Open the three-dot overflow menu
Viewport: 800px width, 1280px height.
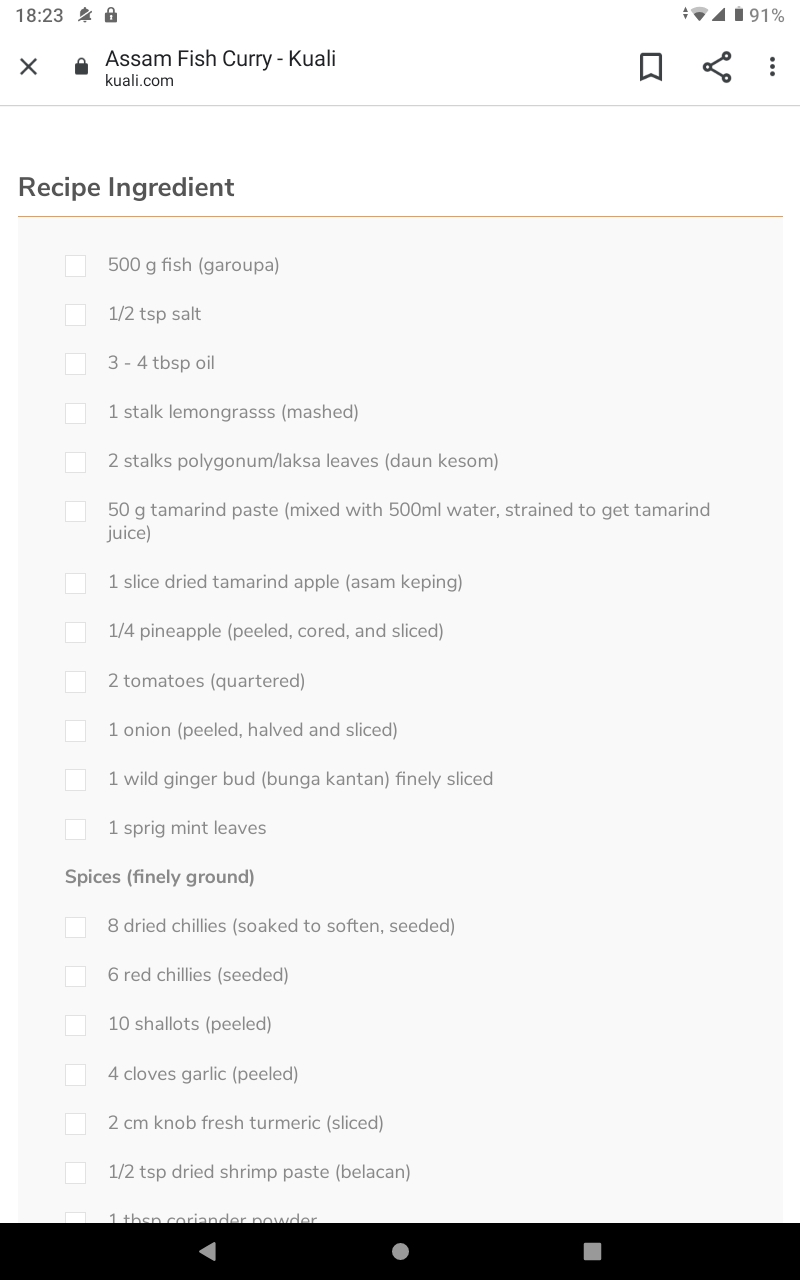coord(772,67)
